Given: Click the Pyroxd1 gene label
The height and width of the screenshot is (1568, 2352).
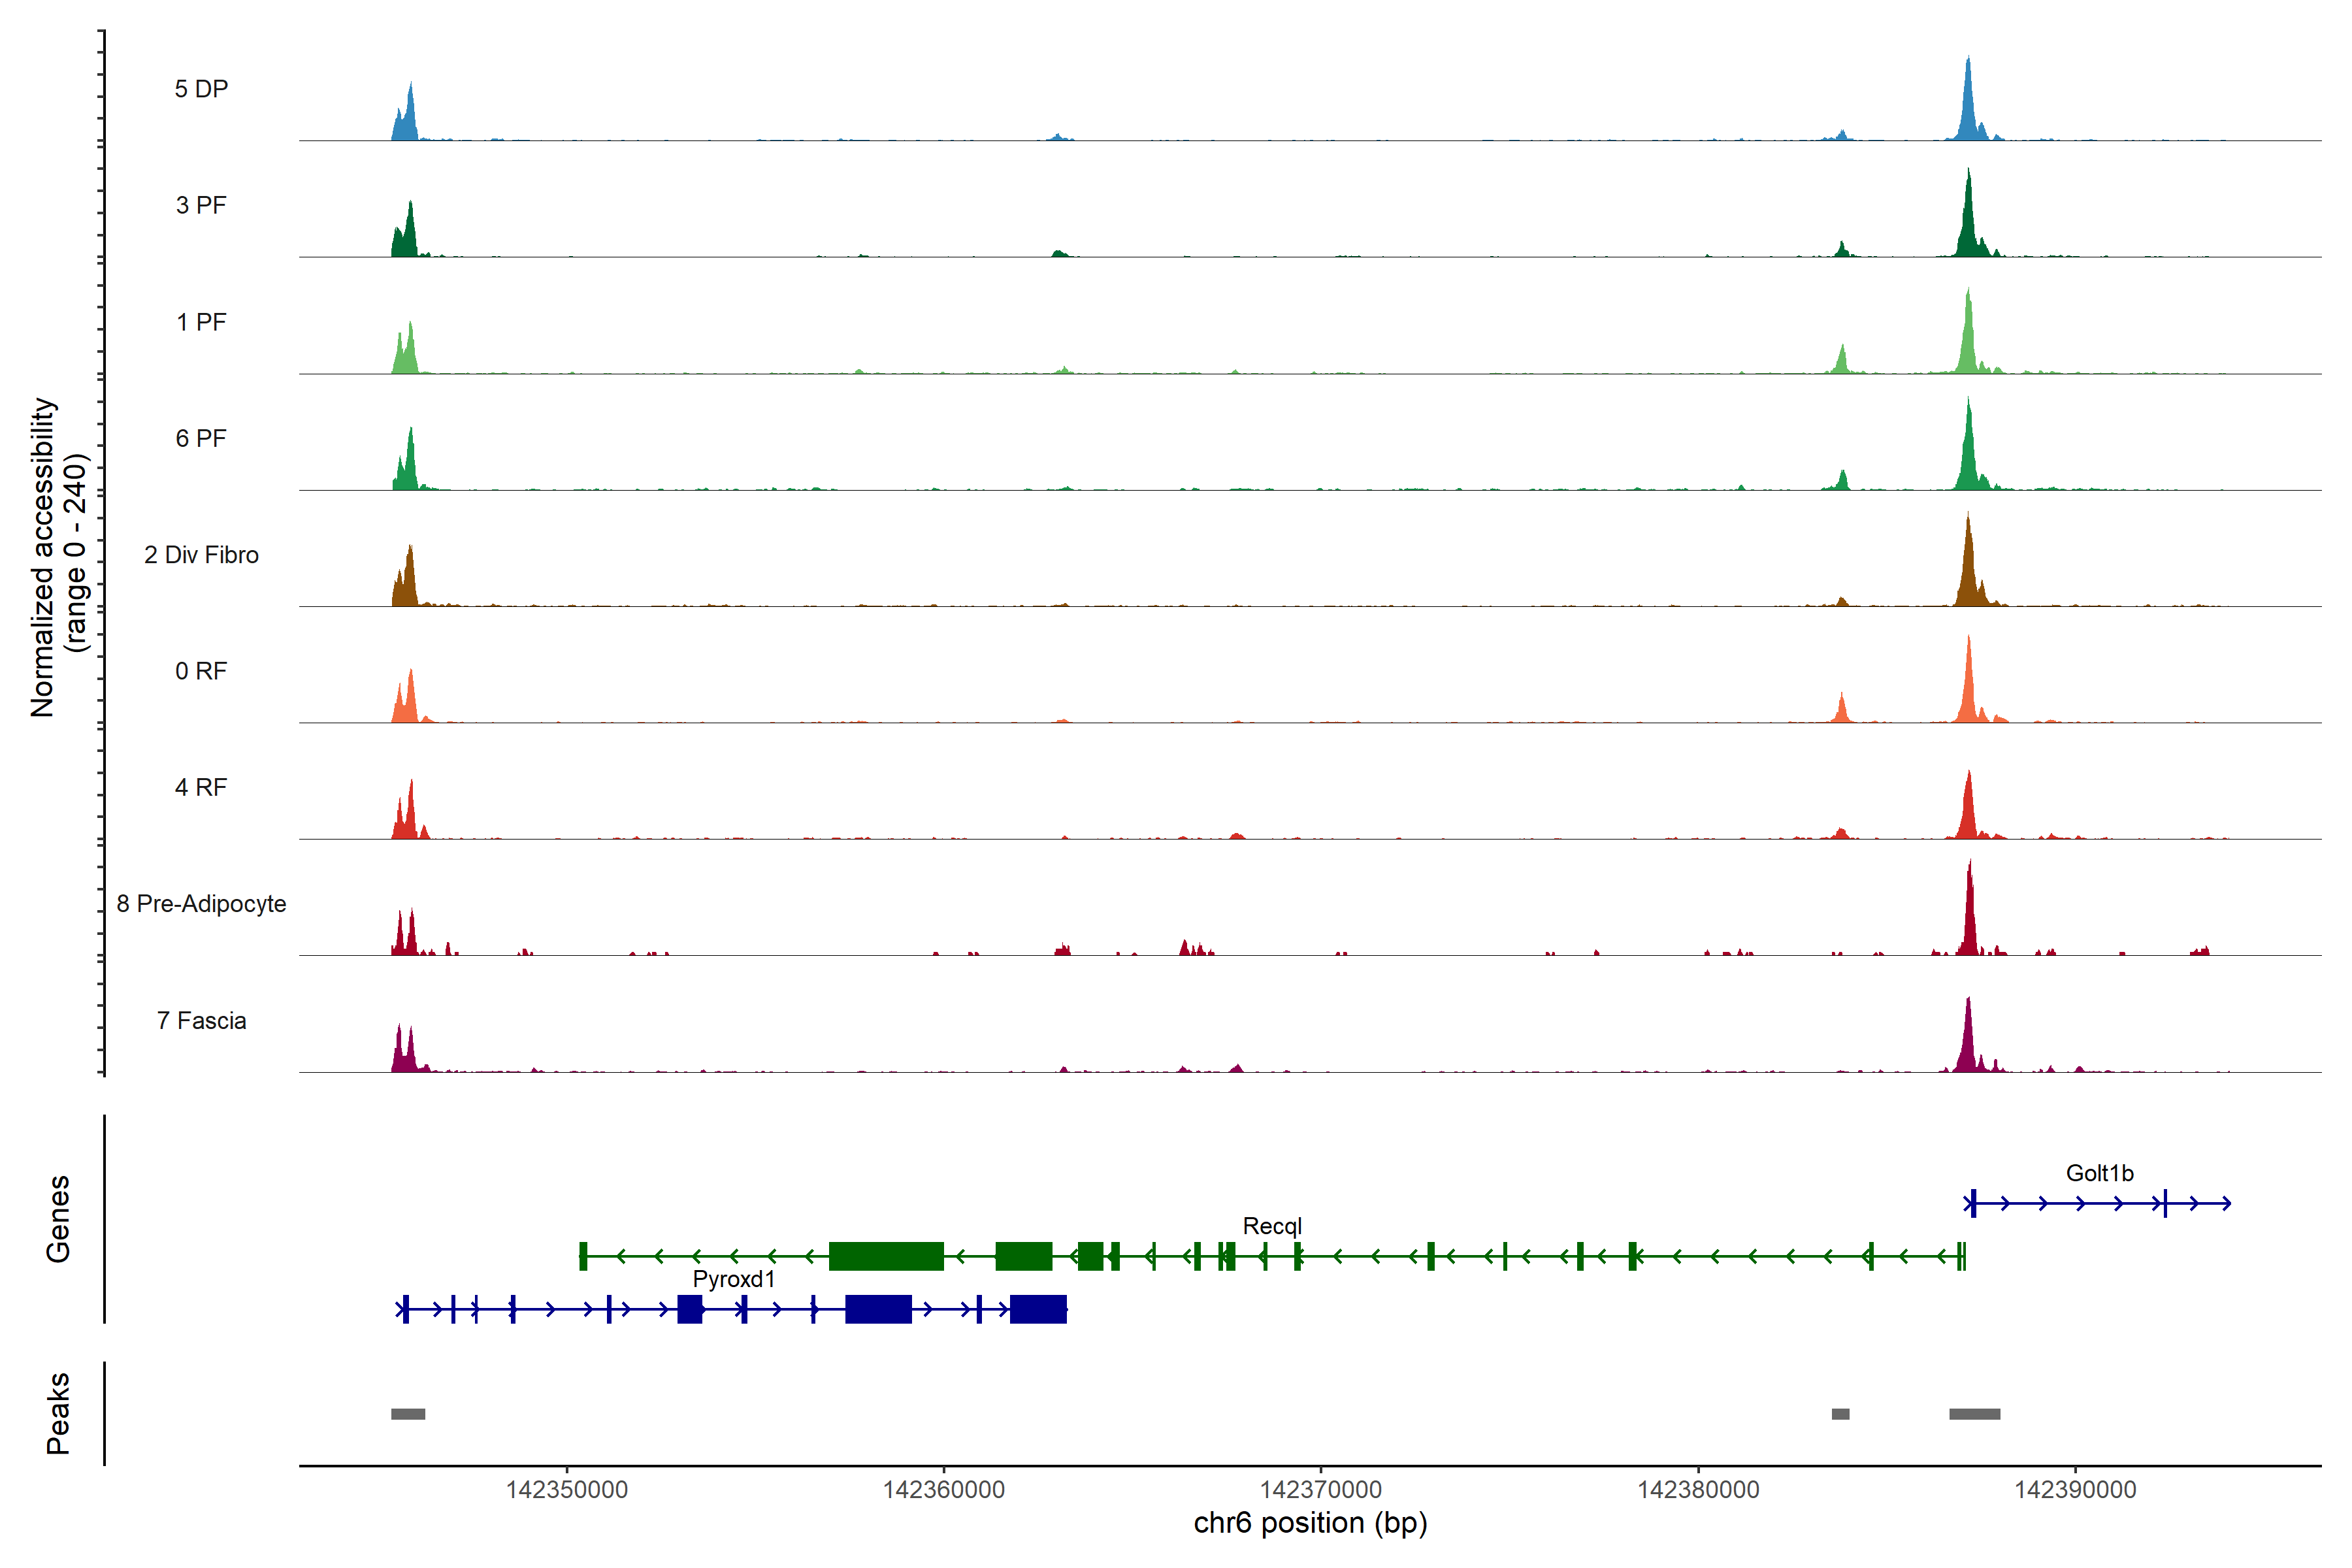Looking at the screenshot, I should click(733, 1279).
